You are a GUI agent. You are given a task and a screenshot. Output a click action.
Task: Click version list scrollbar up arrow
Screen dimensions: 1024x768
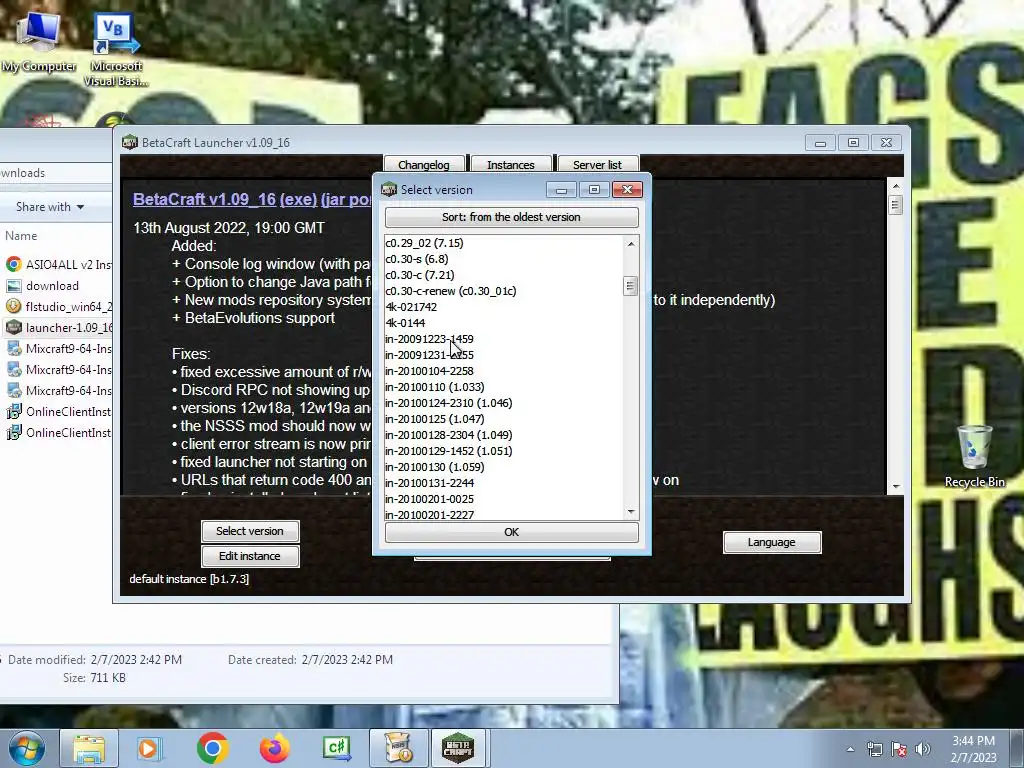[x=631, y=244]
